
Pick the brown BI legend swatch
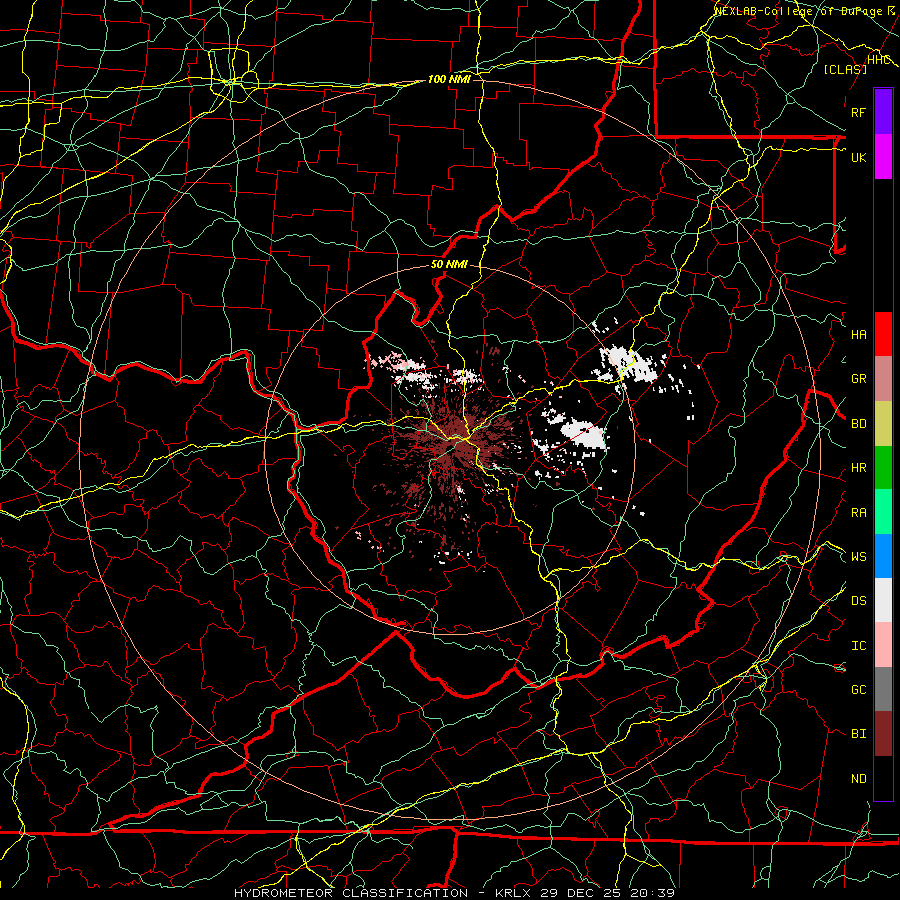pyautogui.click(x=883, y=734)
